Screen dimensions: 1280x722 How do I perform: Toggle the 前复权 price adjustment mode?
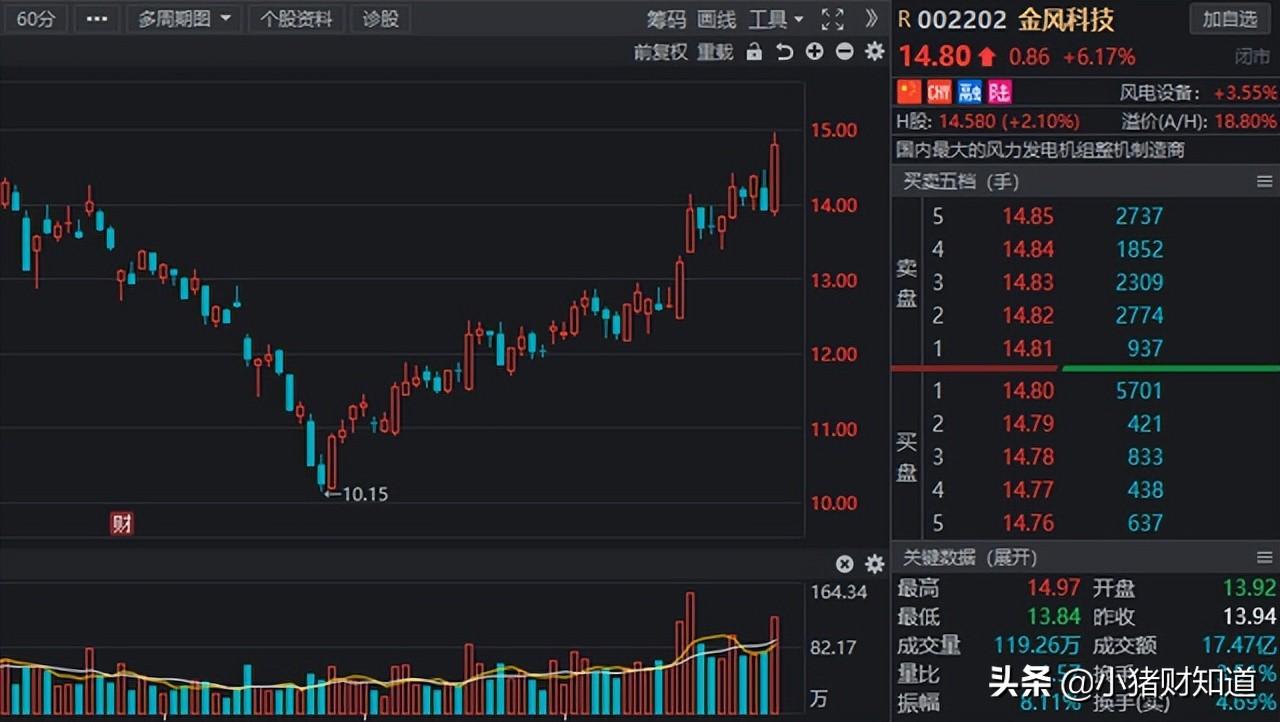point(661,52)
